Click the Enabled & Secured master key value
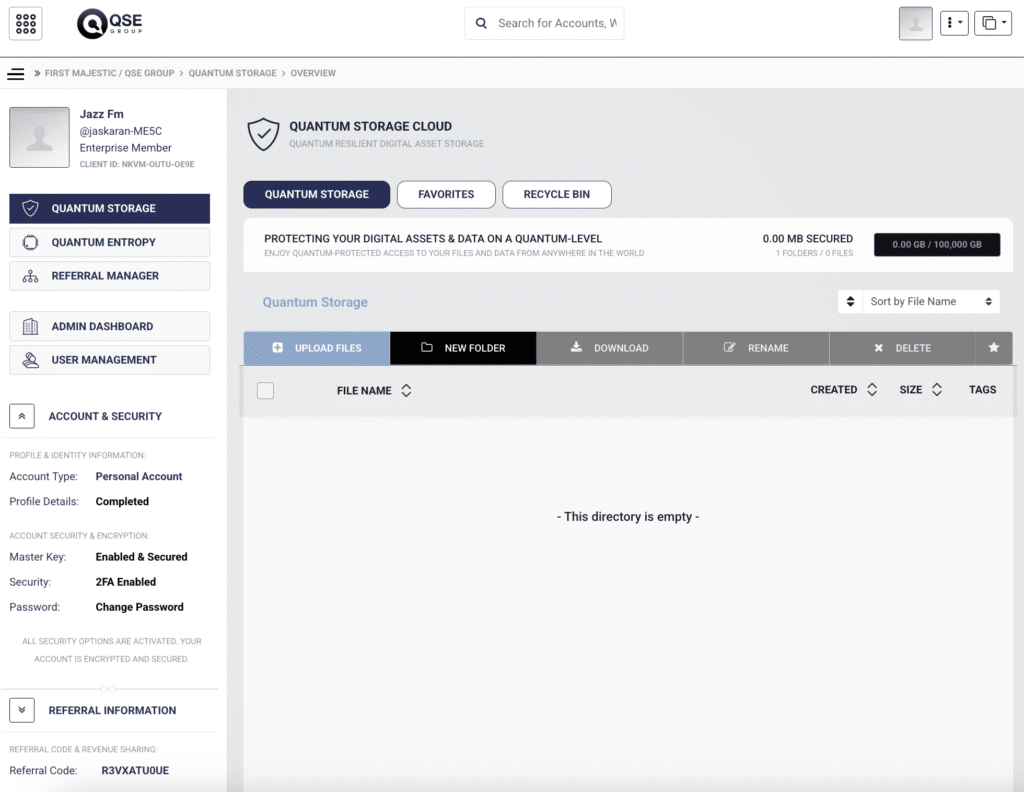Image resolution: width=1024 pixels, height=792 pixels. tap(141, 557)
